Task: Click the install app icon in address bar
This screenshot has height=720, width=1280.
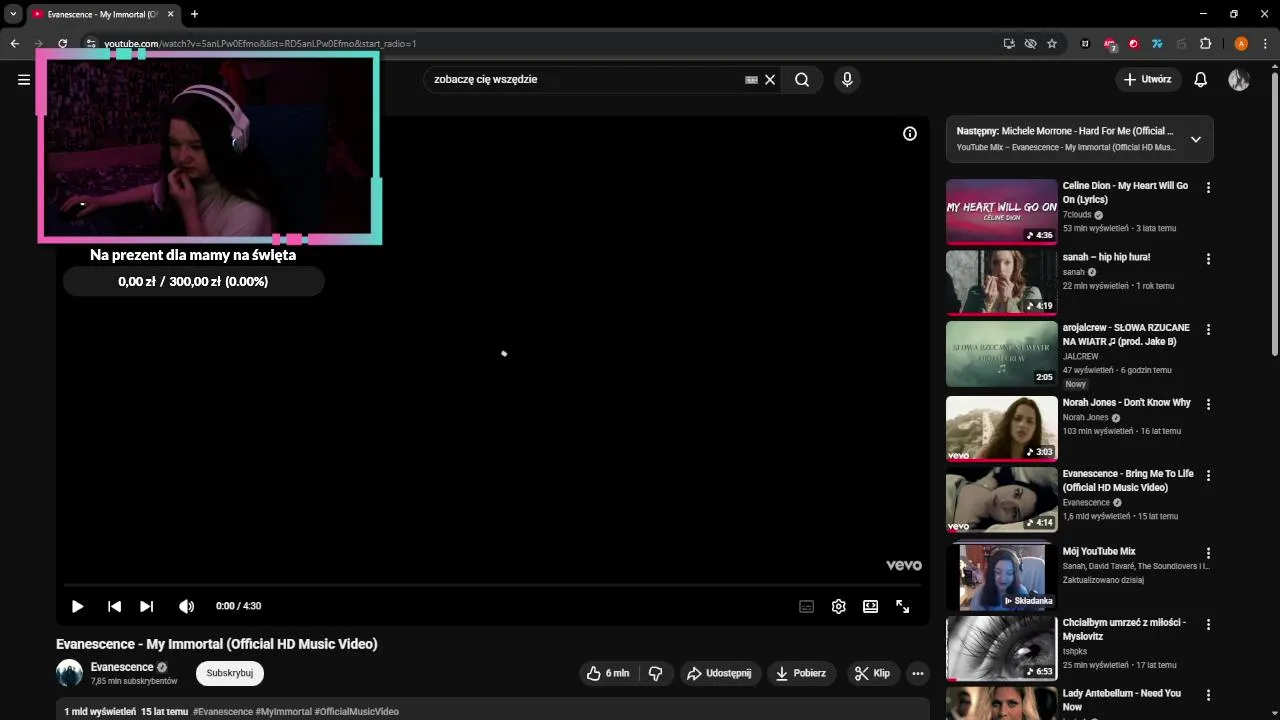Action: pyautogui.click(x=1009, y=44)
